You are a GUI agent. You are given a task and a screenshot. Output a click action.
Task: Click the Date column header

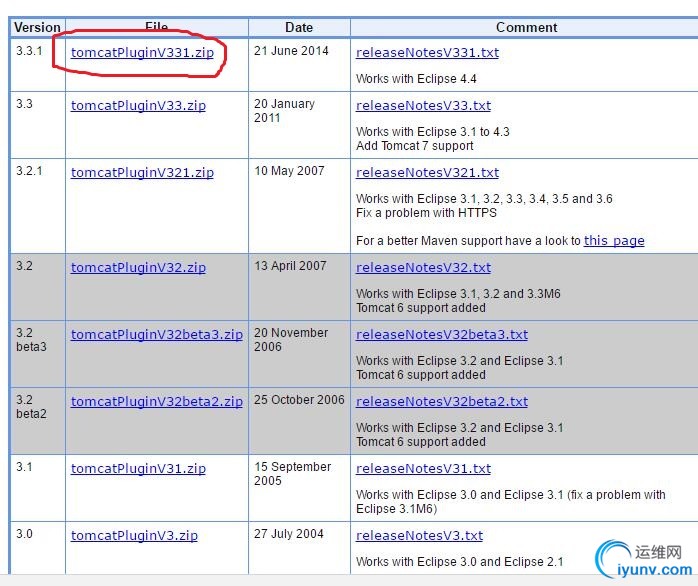299,28
